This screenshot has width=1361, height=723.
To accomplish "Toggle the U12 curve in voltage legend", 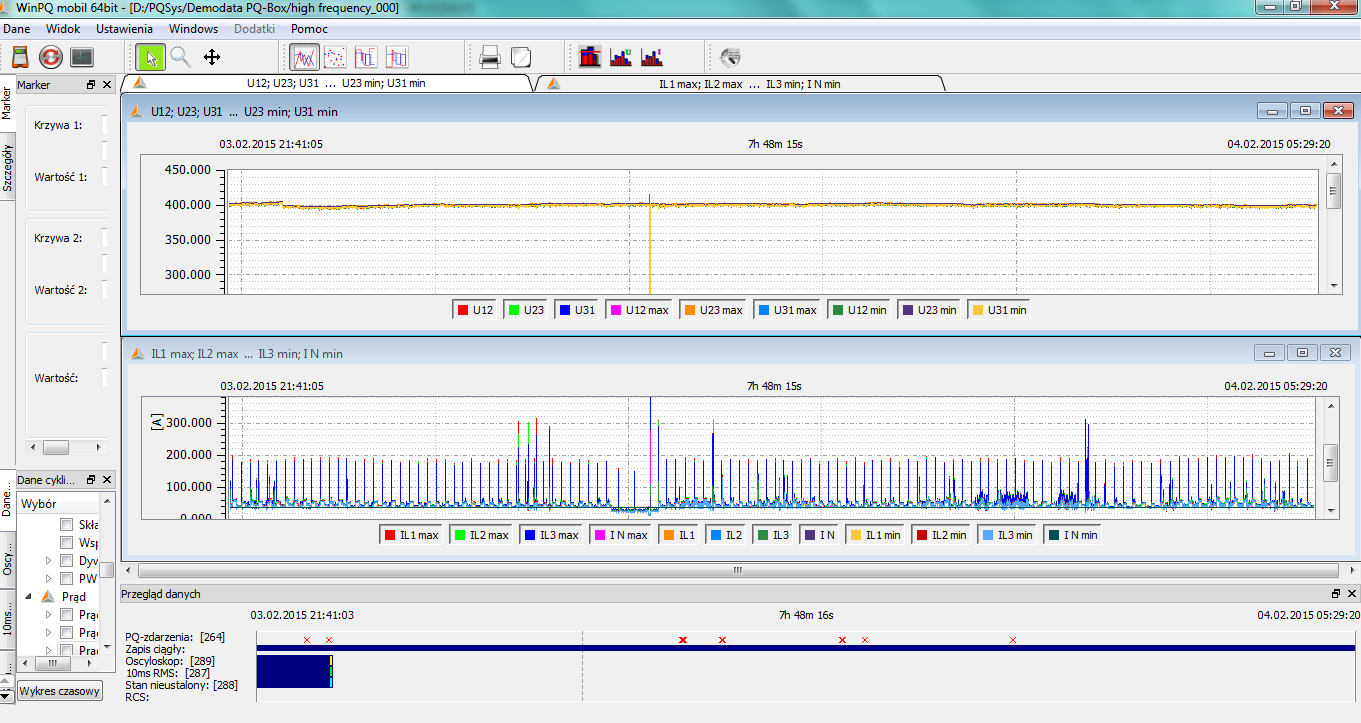I will [475, 310].
